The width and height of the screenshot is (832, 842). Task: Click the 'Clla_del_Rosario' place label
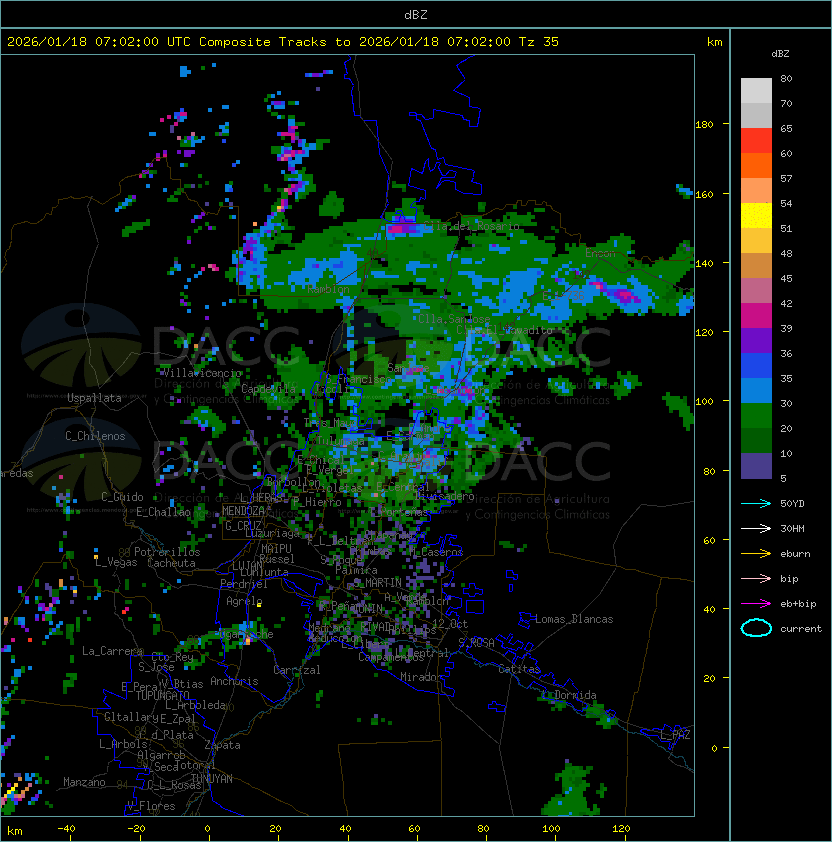coord(471,226)
